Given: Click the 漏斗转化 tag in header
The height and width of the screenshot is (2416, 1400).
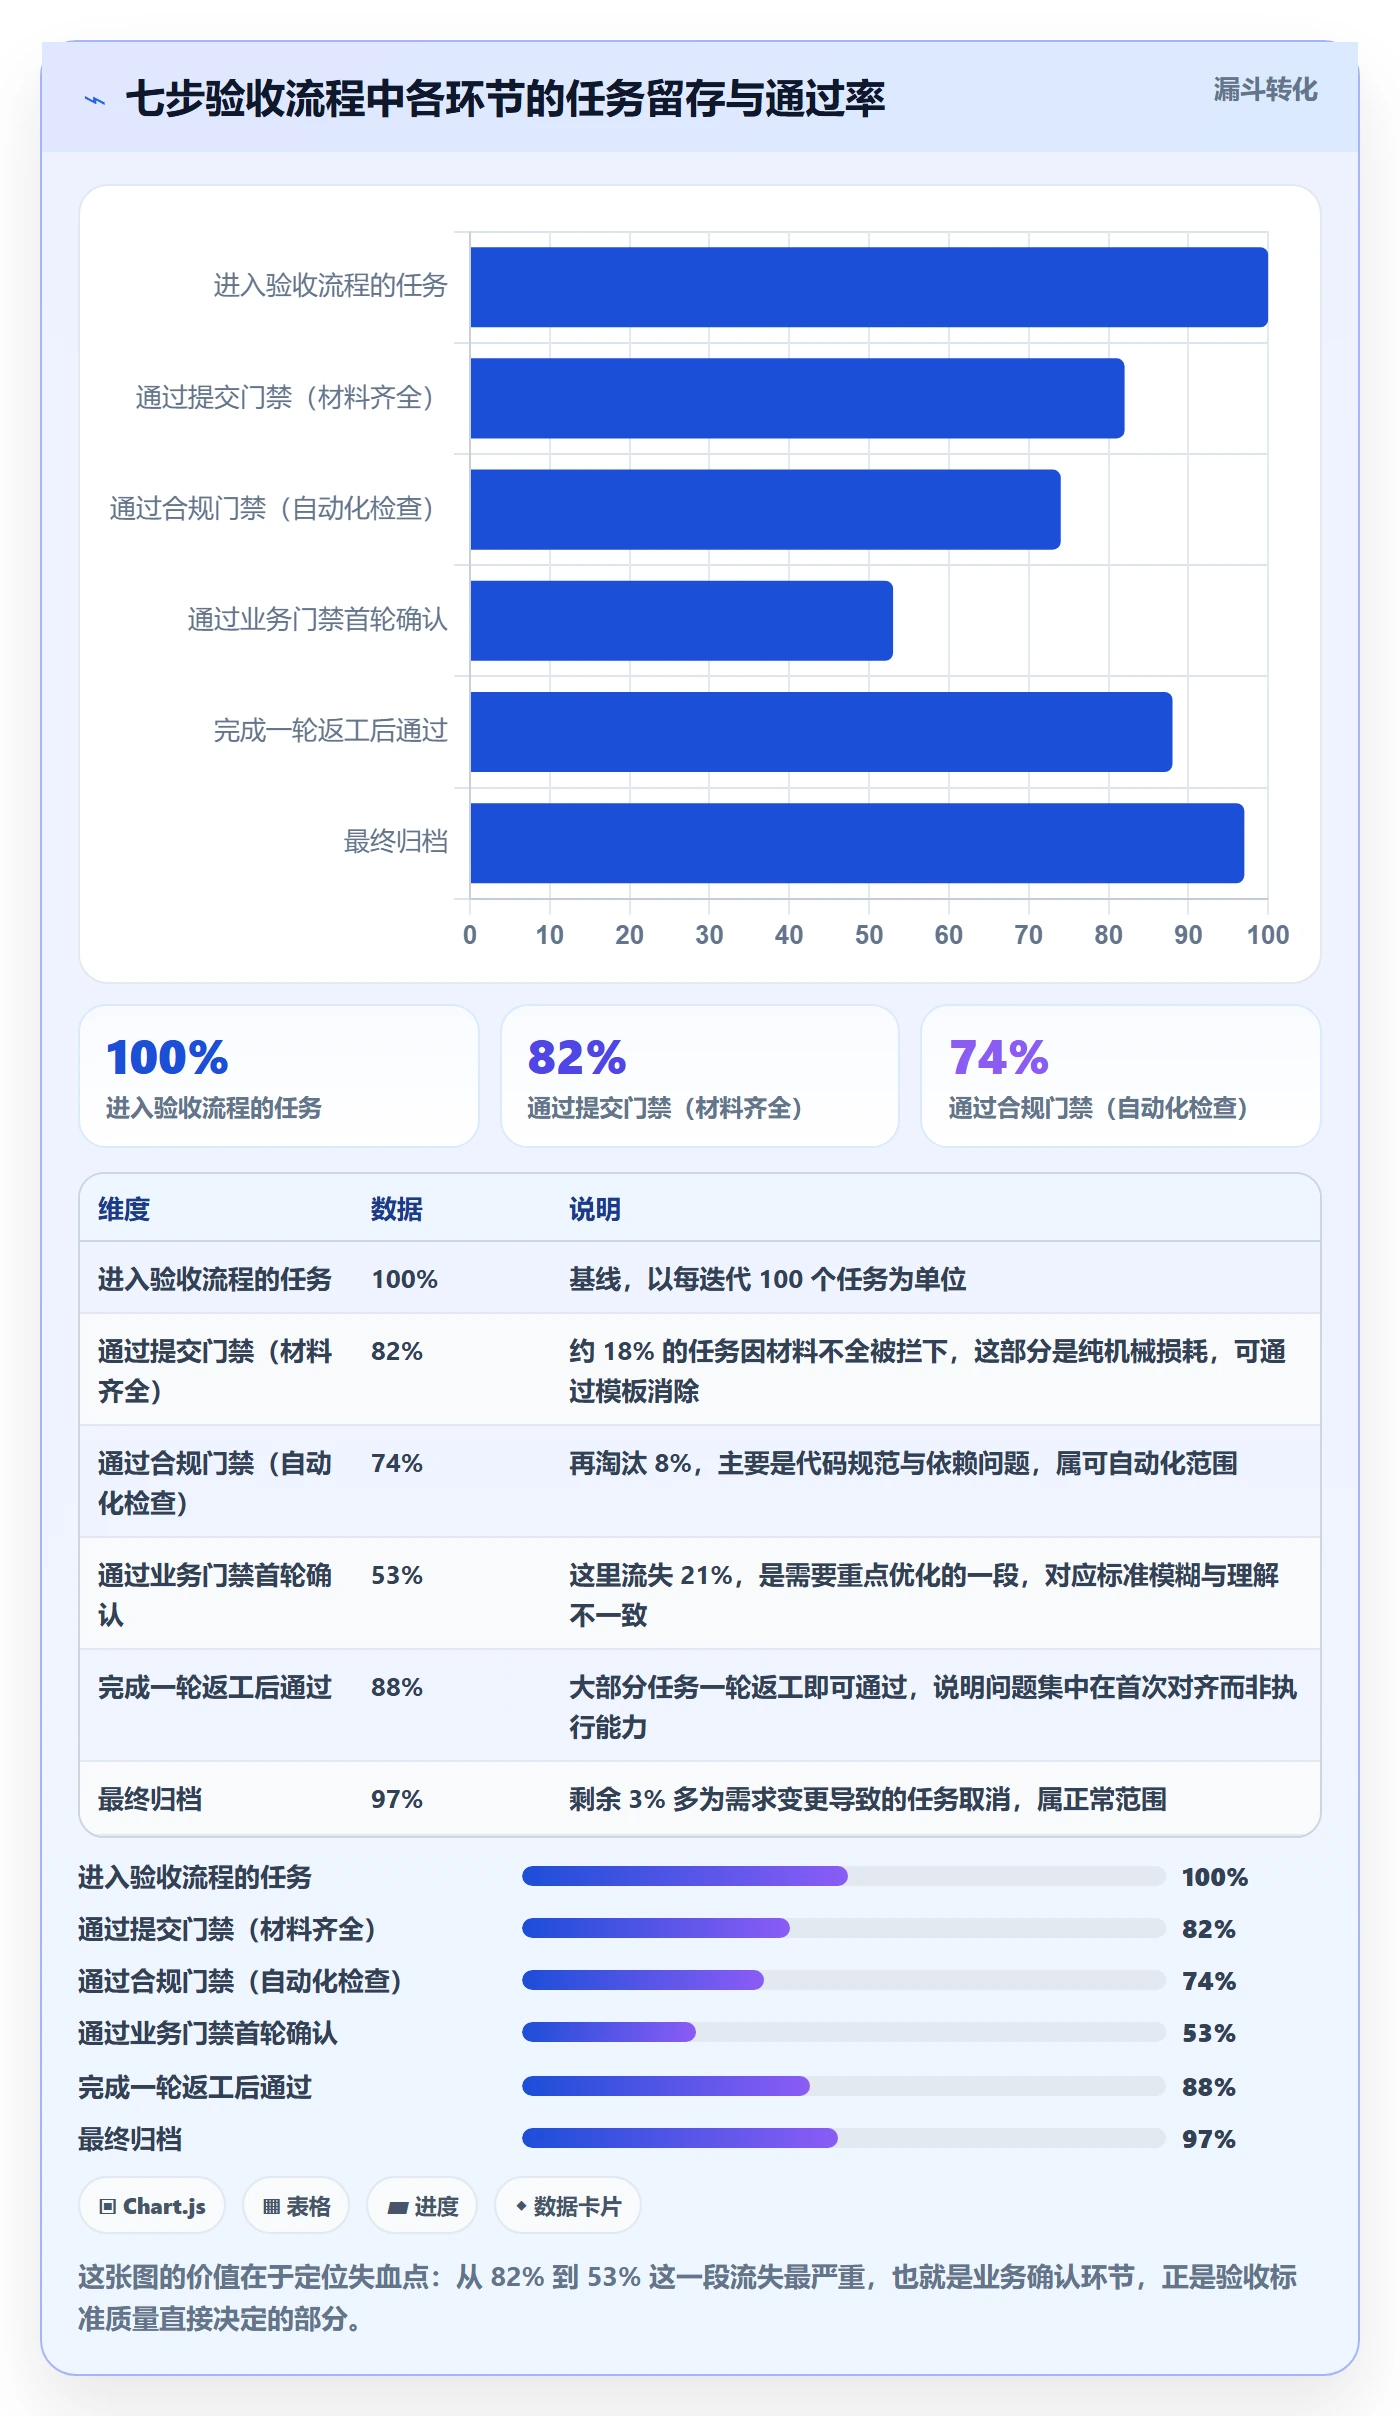Looking at the screenshot, I should pyautogui.click(x=1265, y=90).
